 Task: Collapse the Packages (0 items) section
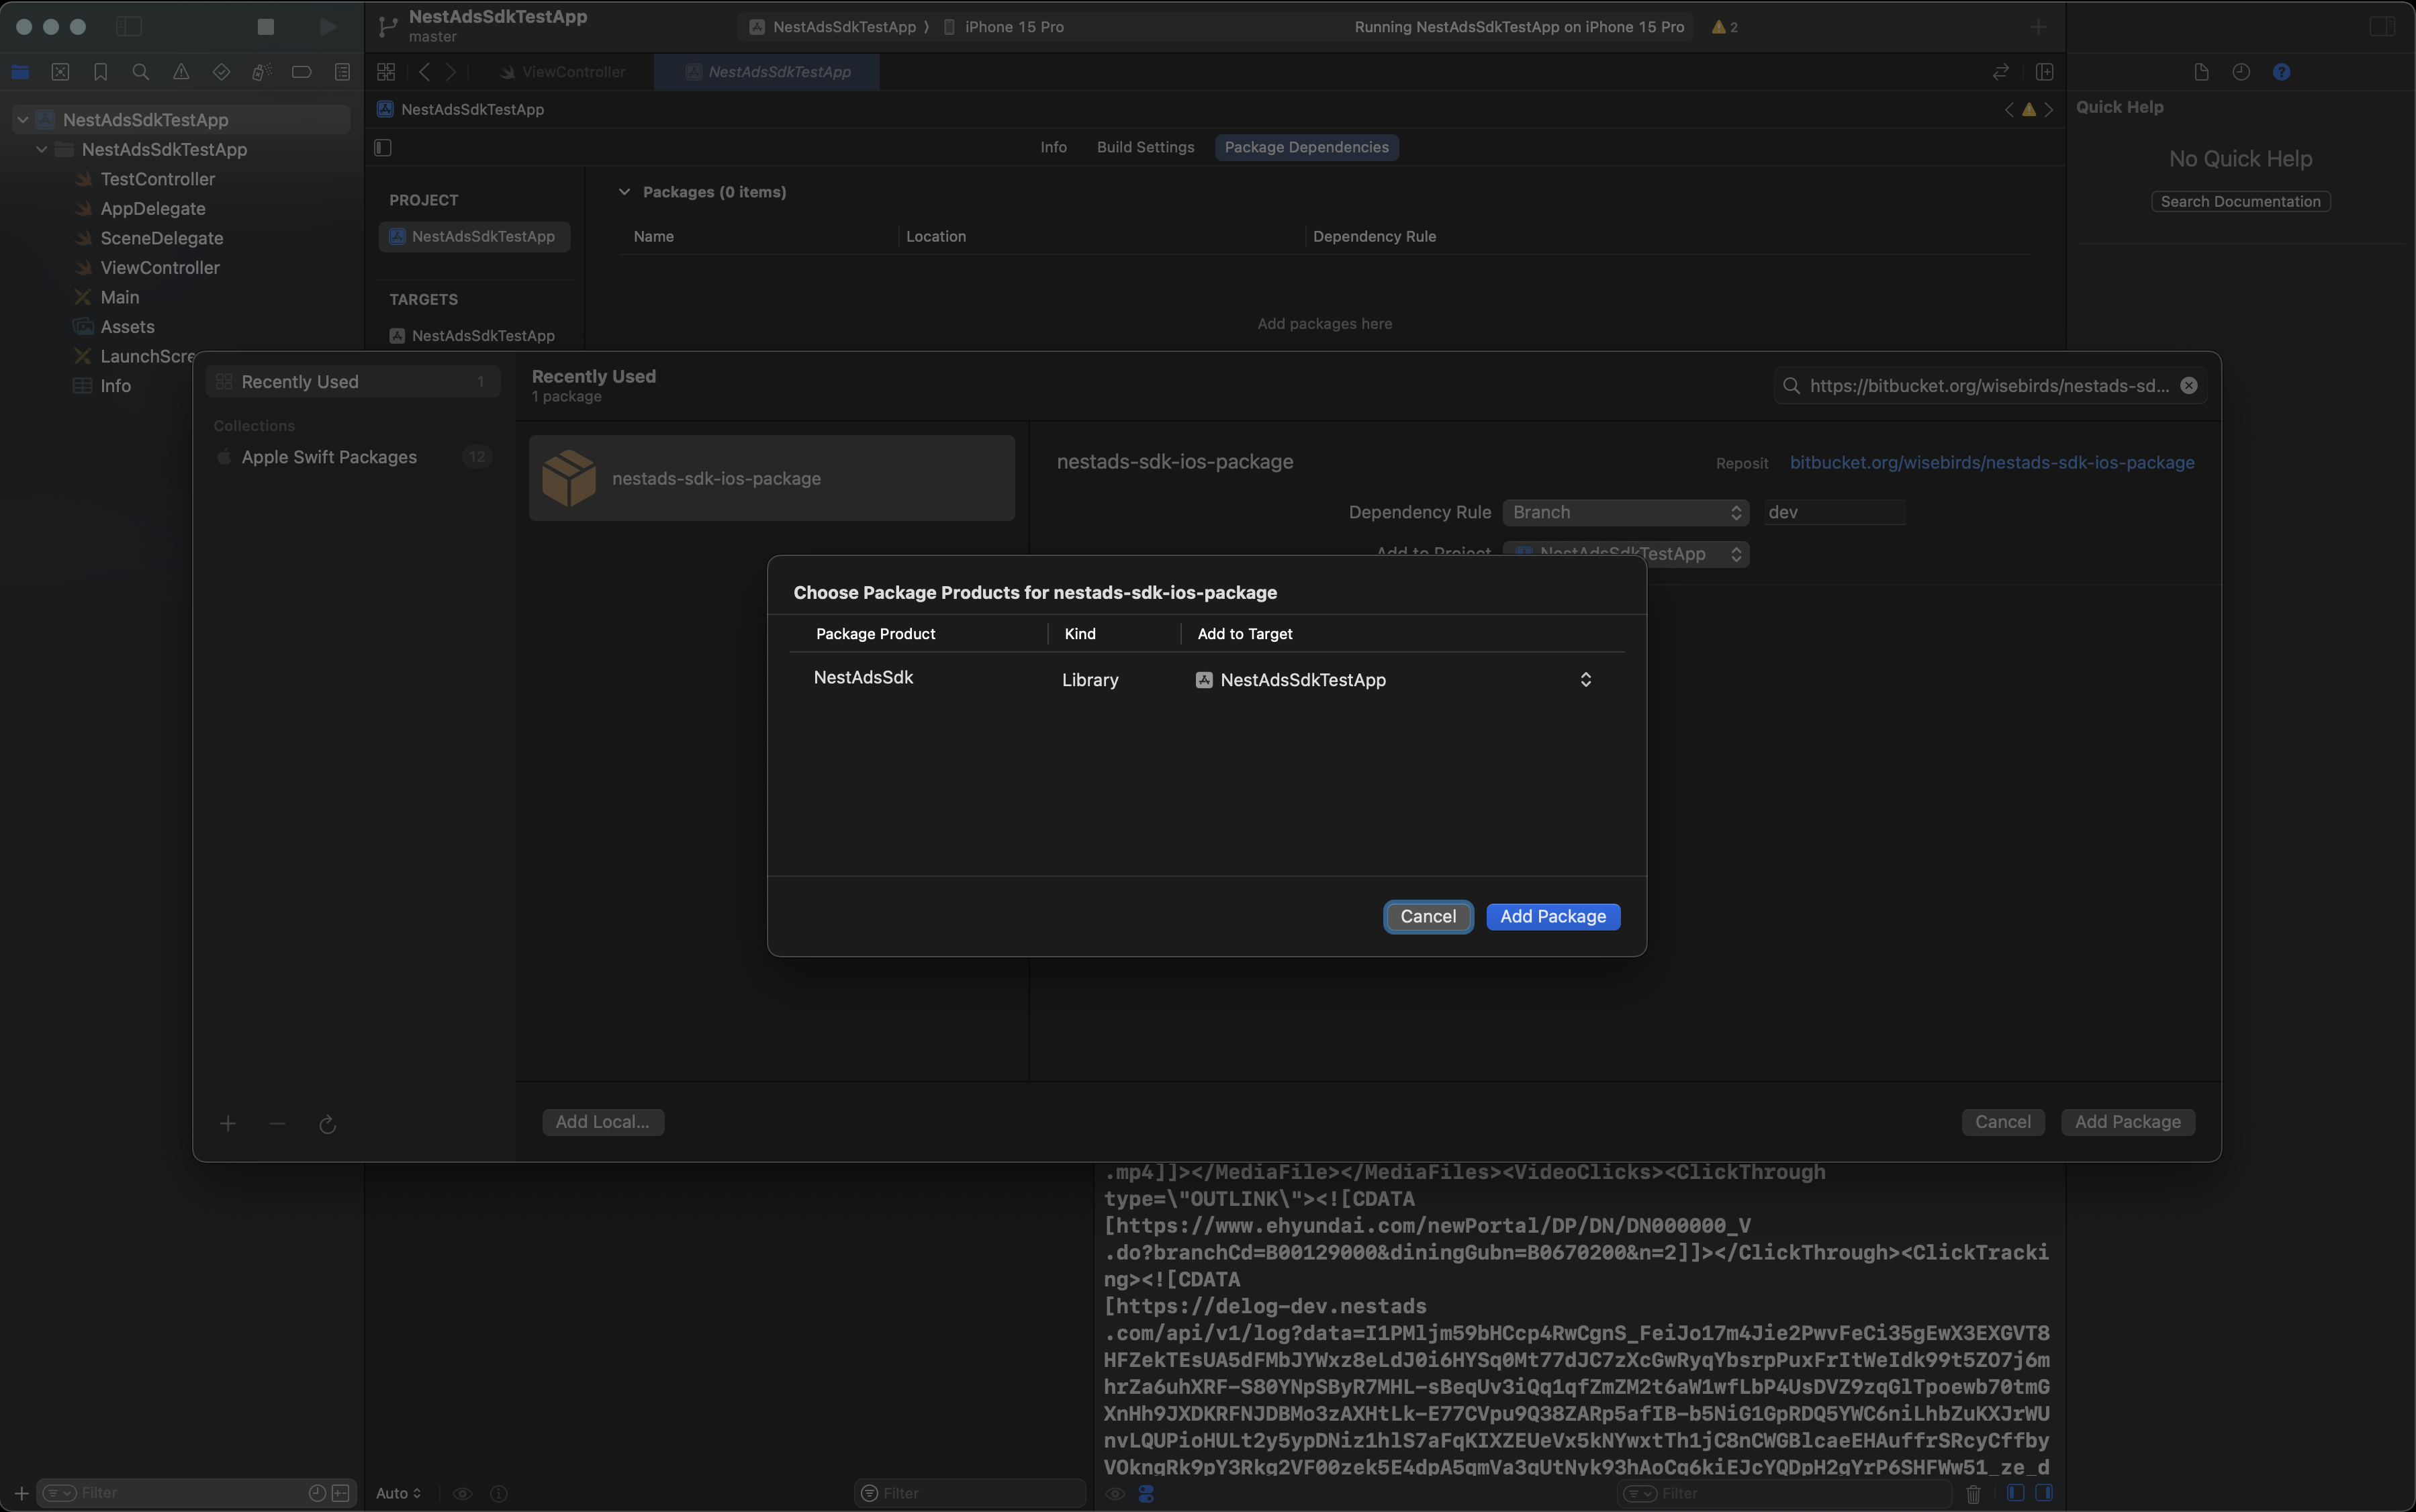pyautogui.click(x=625, y=192)
